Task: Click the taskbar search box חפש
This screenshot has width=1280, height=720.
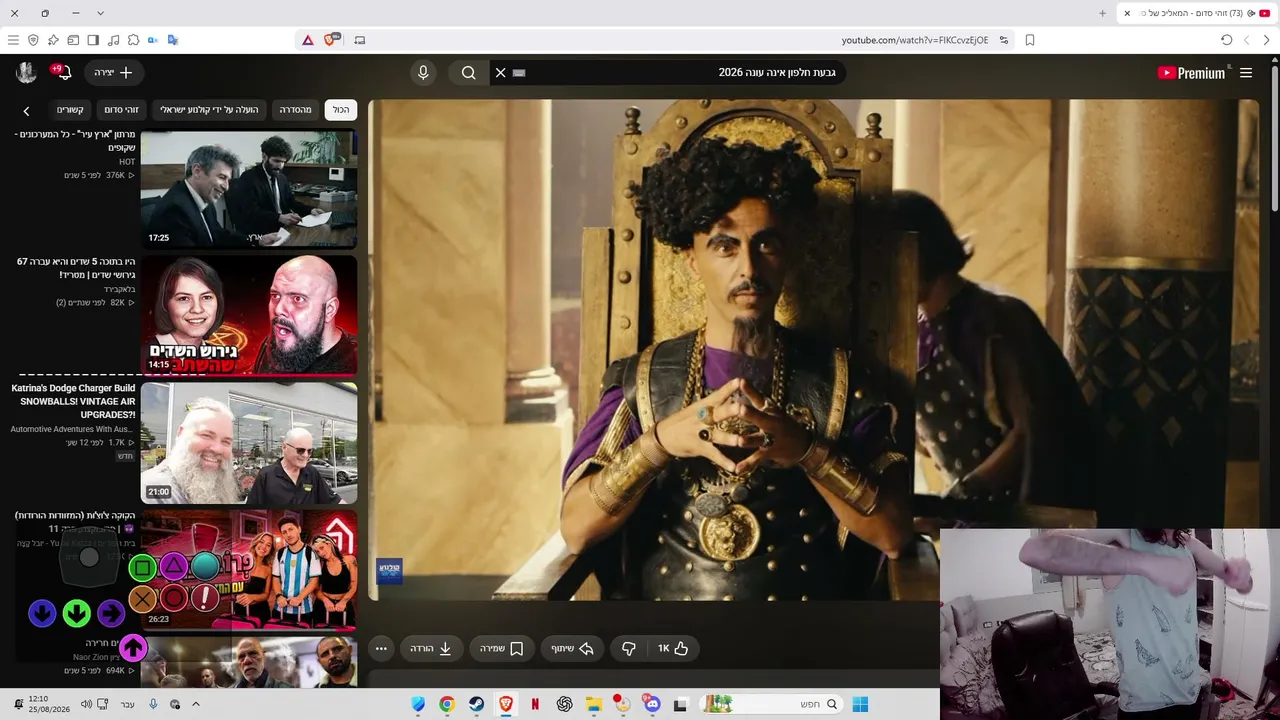Action: click(770, 704)
